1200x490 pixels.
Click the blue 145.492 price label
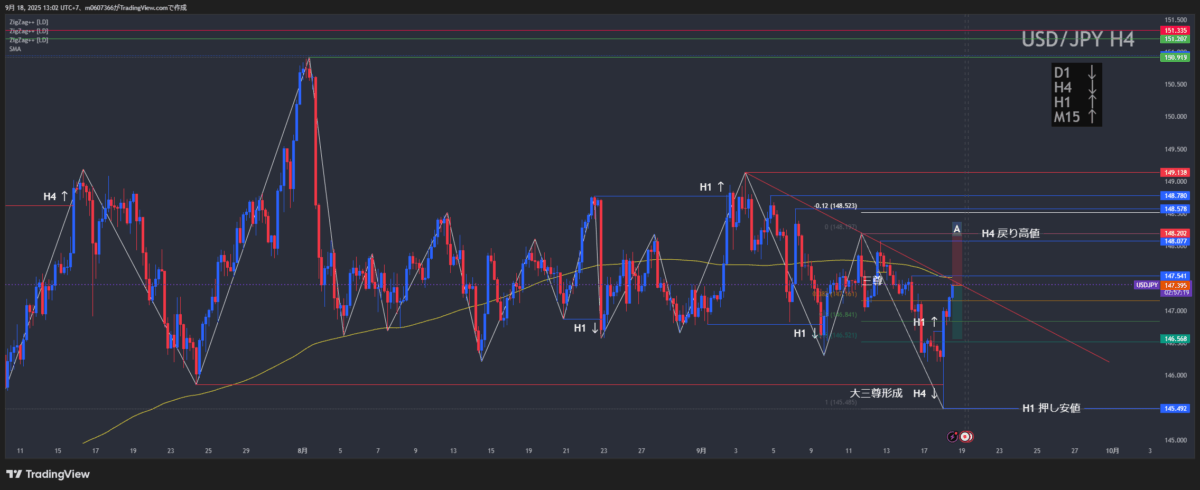click(1175, 408)
